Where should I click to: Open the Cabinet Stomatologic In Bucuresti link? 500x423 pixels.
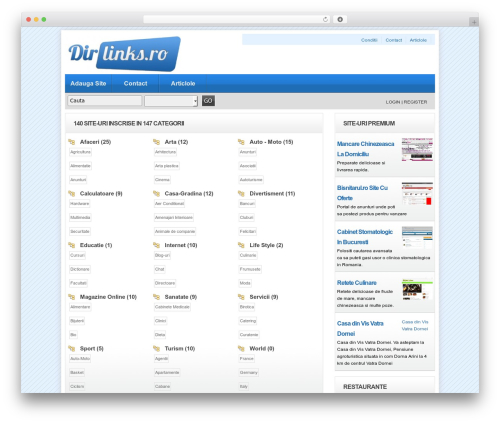365,237
